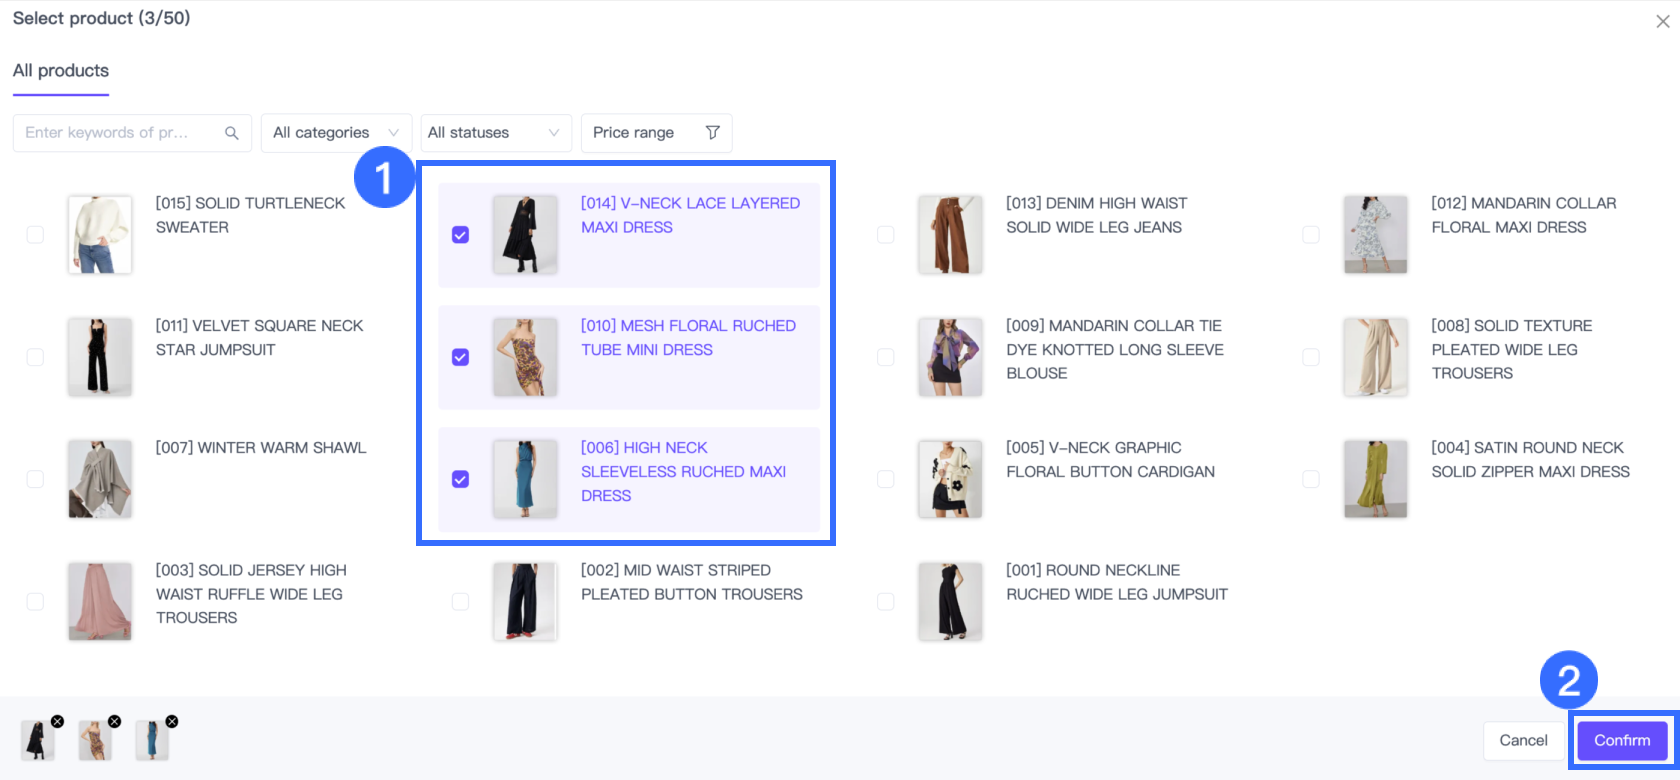Screen dimensions: 1680x780
Task: Click the Cancel button
Action: point(1523,740)
